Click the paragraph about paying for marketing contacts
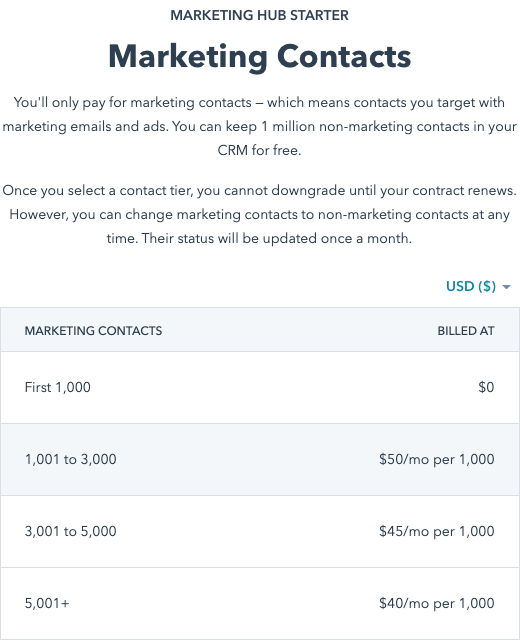 [260, 126]
